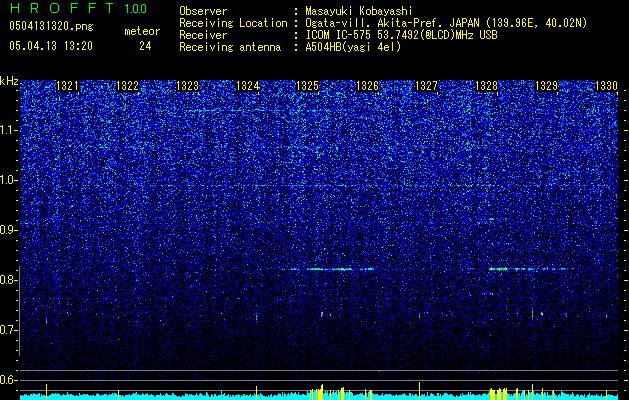Click the meteor echo trace after 1328
This screenshot has width=629, height=400.
tap(529, 269)
